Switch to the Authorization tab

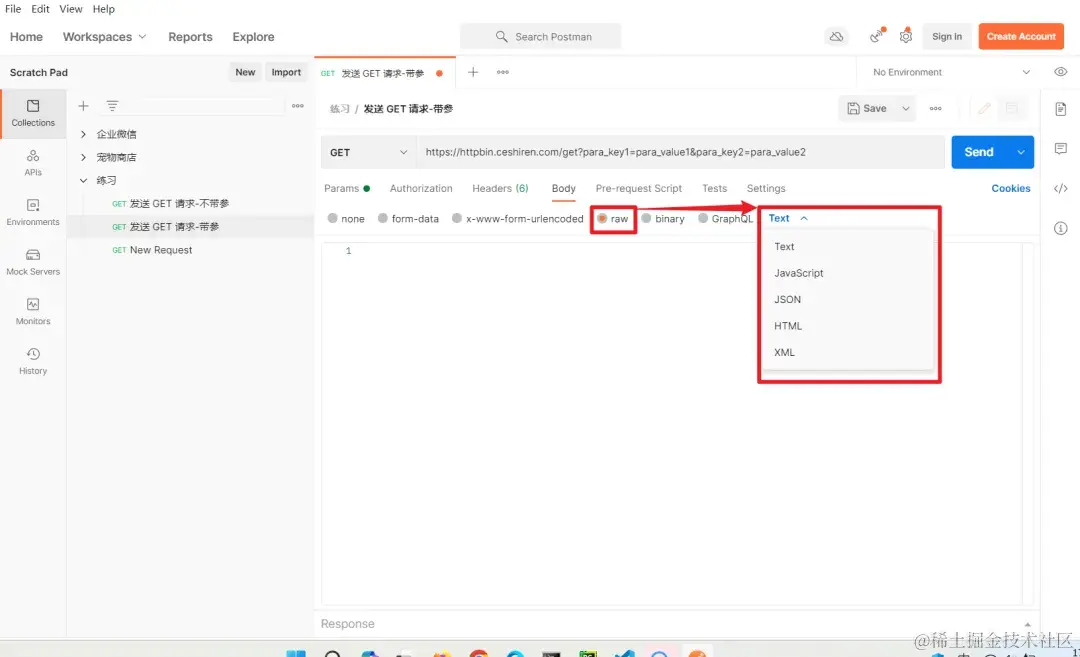(421, 188)
